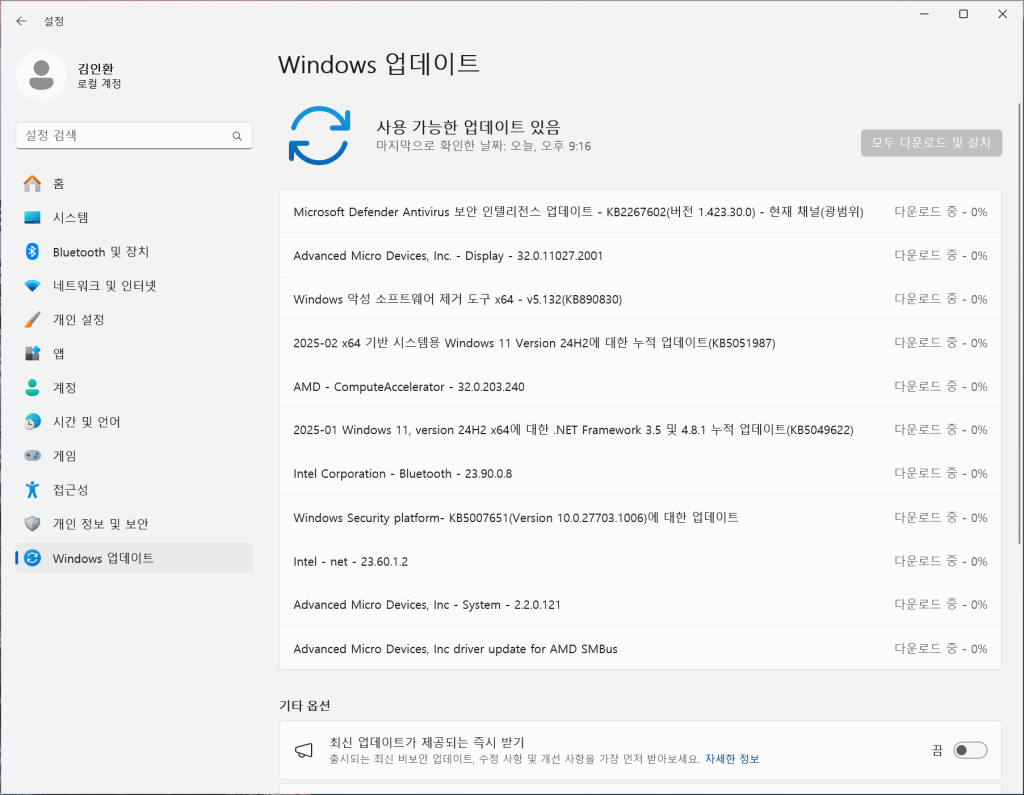Click 김인환 account name
Screen dimensions: 1024x795
(95, 68)
